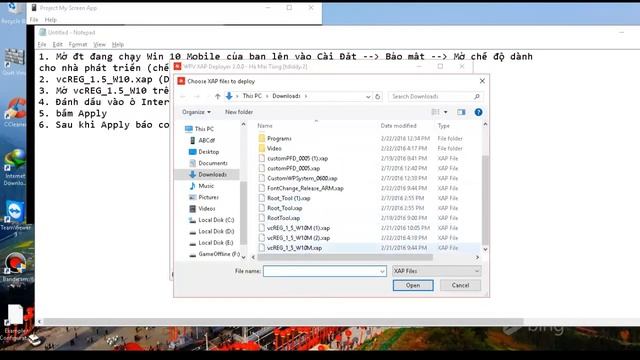Open dialog help question mark icon
Image resolution: width=640 pixels, height=360 pixels.
coord(478,112)
